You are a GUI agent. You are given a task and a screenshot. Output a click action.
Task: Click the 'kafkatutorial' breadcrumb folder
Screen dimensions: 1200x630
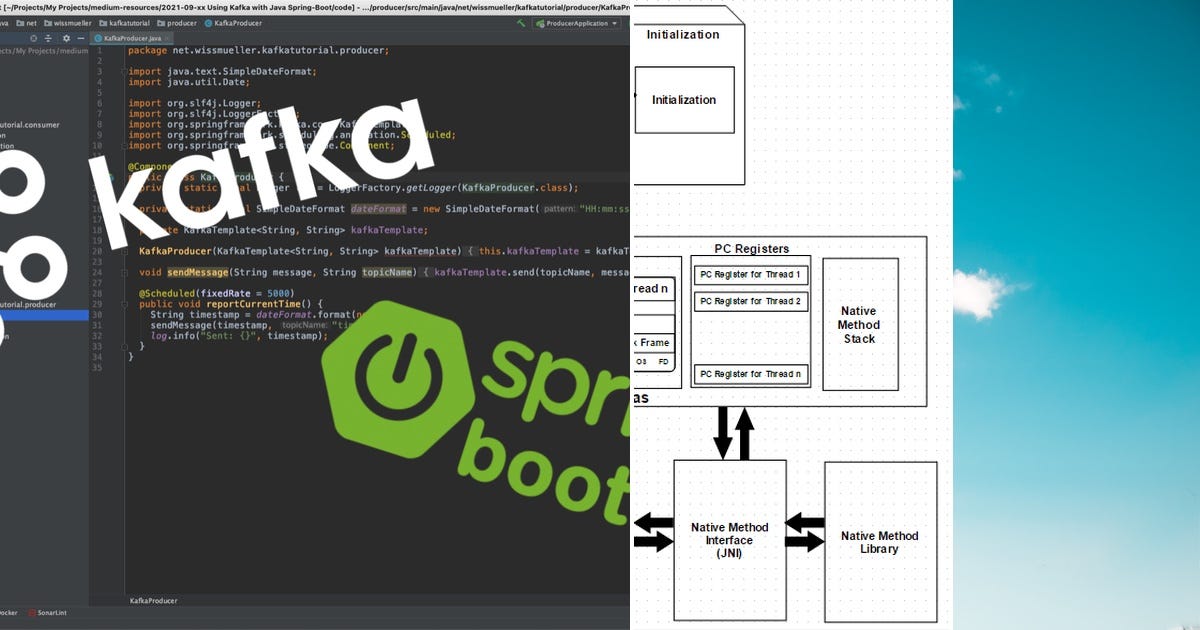(125, 23)
